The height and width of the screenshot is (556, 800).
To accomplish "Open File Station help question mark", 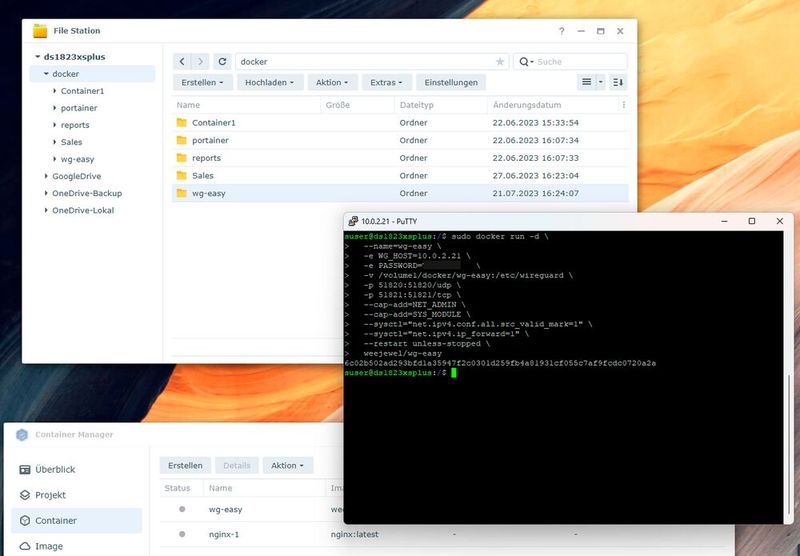I will [561, 31].
